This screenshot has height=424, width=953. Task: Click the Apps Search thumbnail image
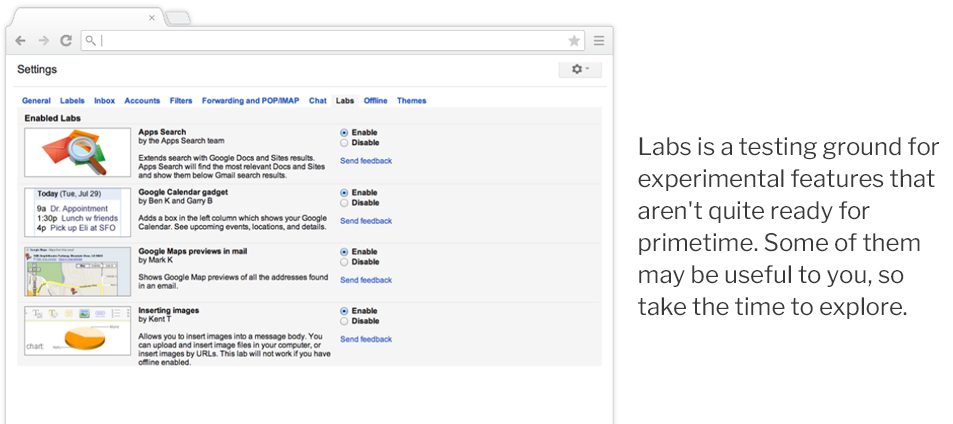pyautogui.click(x=78, y=152)
